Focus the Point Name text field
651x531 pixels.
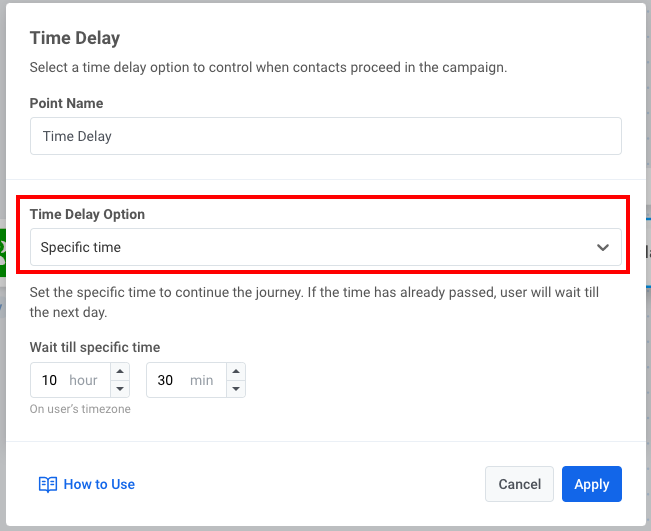pyautogui.click(x=326, y=136)
